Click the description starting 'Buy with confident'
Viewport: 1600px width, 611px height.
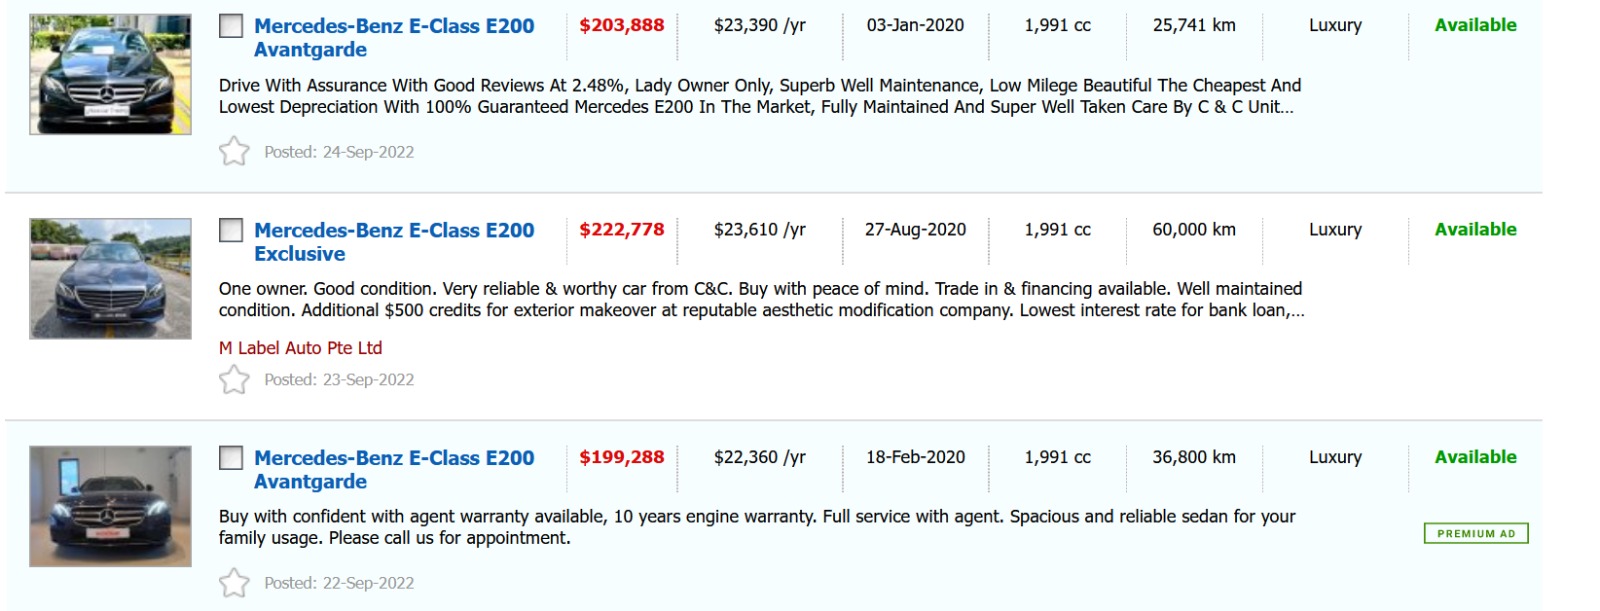click(x=756, y=527)
